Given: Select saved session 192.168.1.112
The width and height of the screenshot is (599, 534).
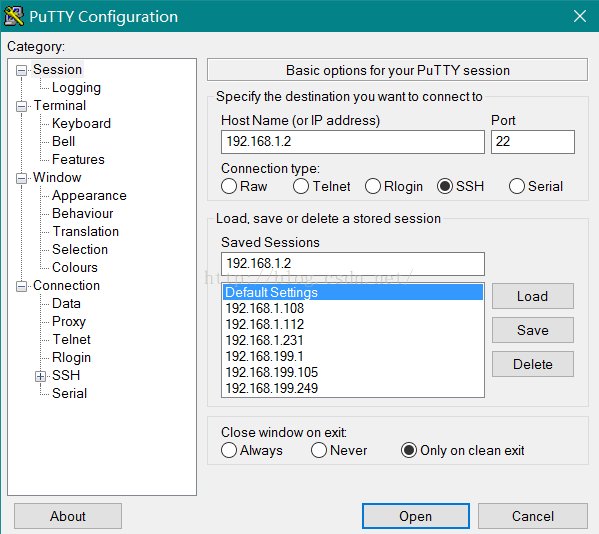Looking at the screenshot, I should (x=353, y=324).
